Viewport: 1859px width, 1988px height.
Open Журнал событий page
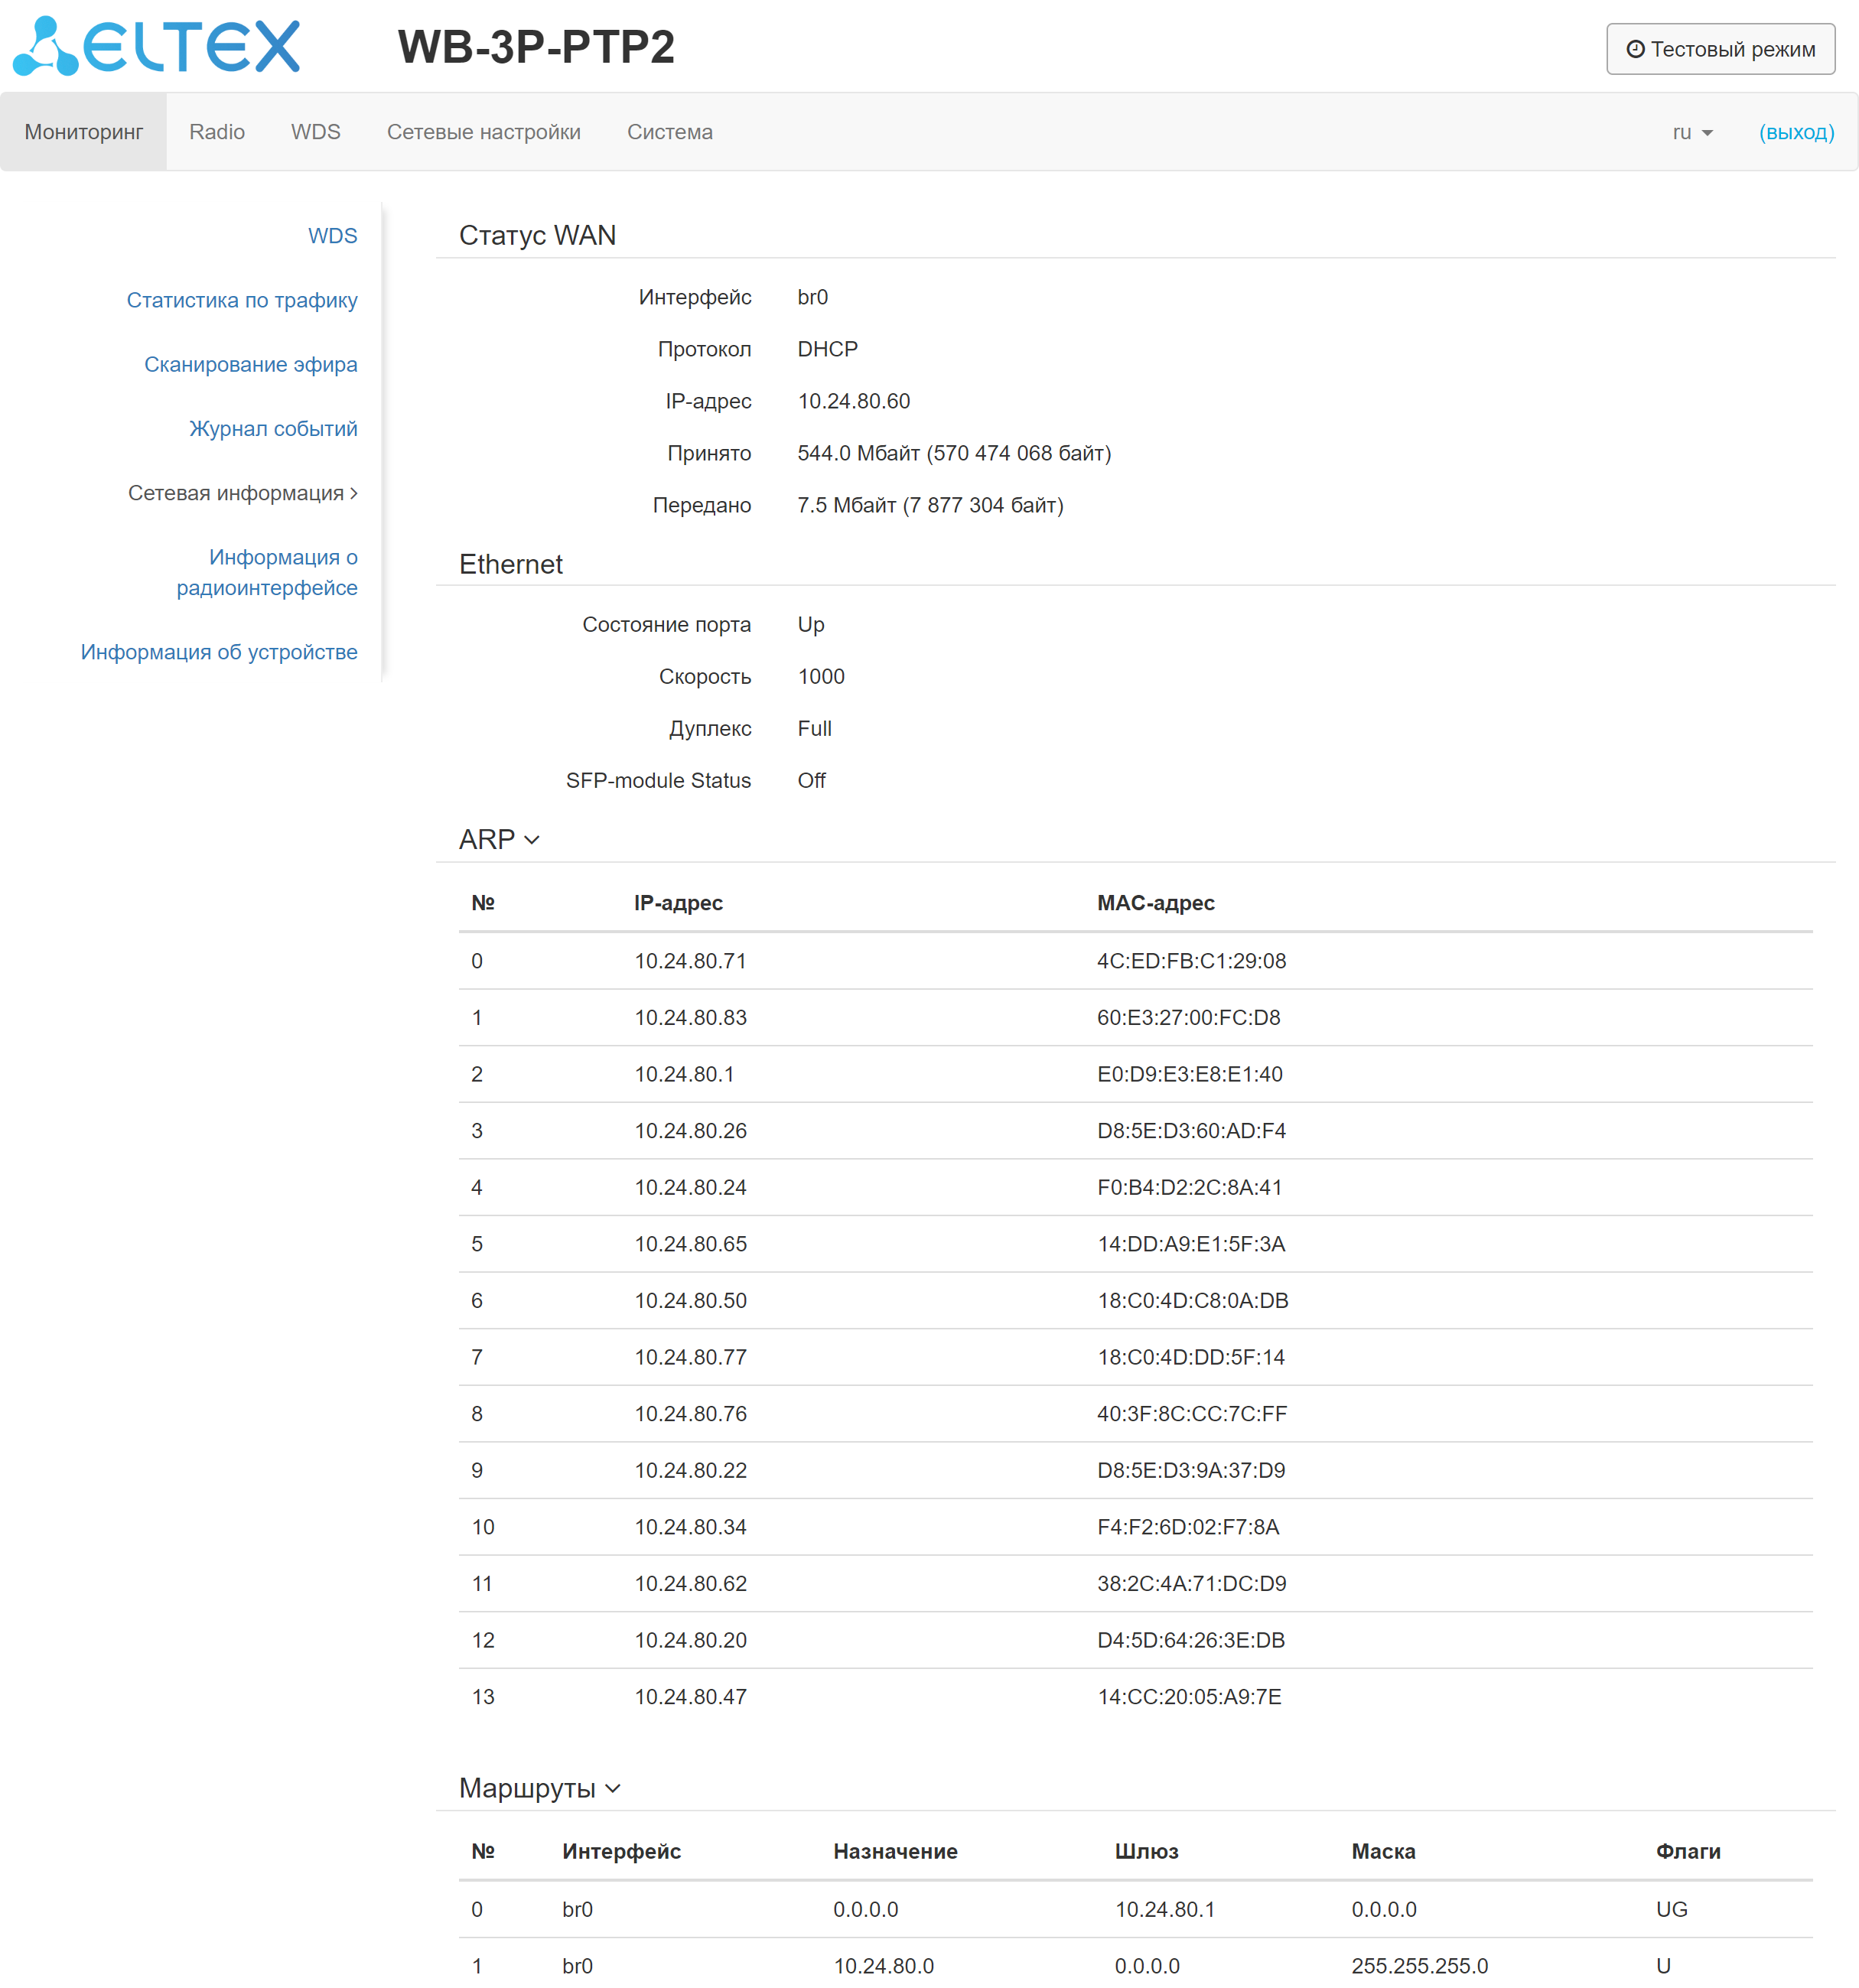273,429
